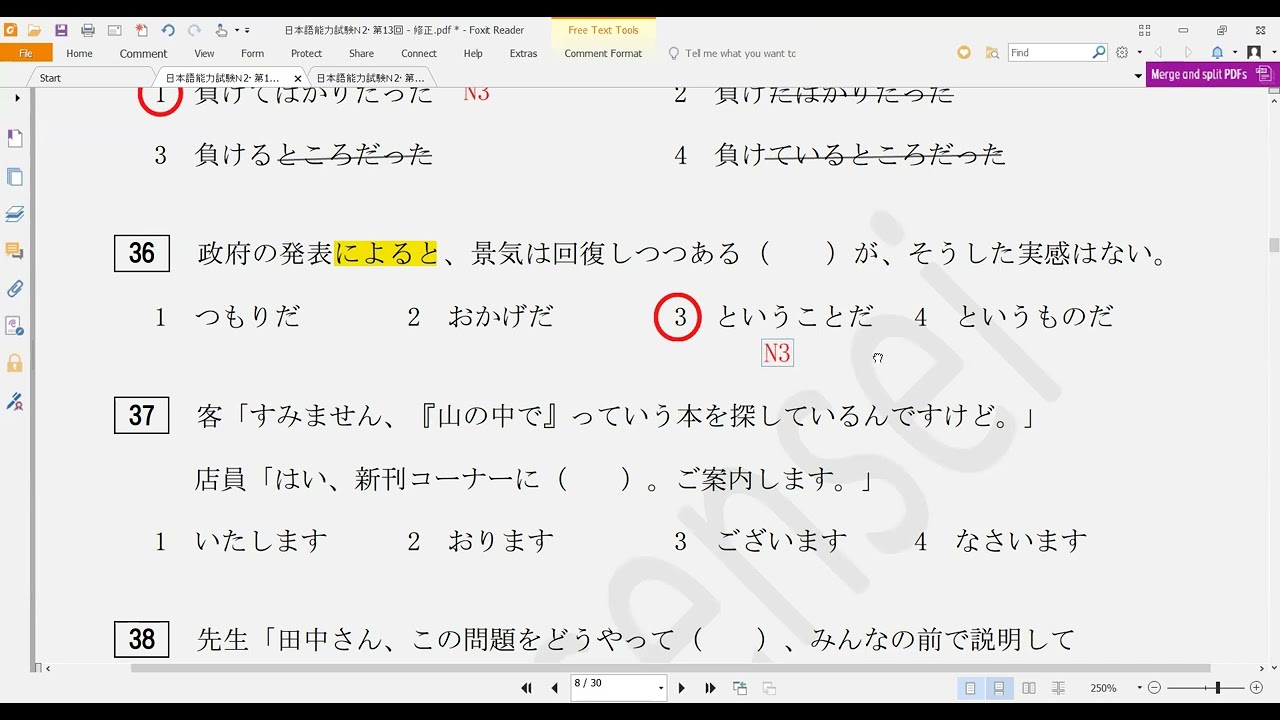Open the Share ribbon tab
The width and height of the screenshot is (1280, 720).
click(x=361, y=54)
